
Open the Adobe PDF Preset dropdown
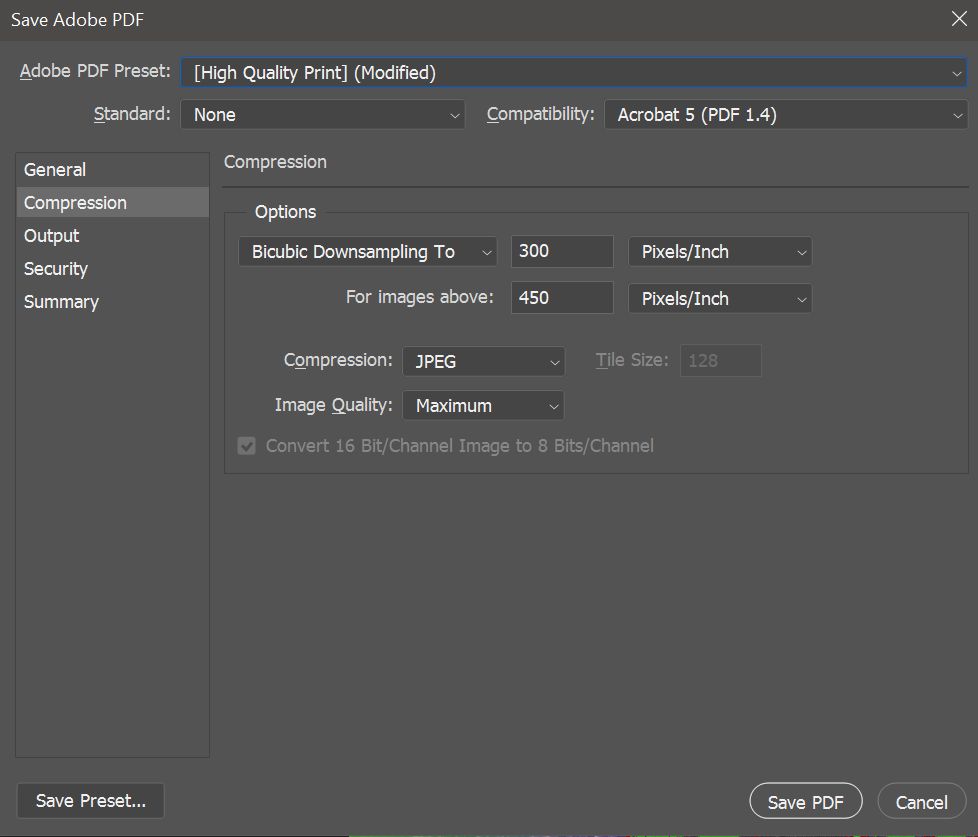click(x=574, y=72)
